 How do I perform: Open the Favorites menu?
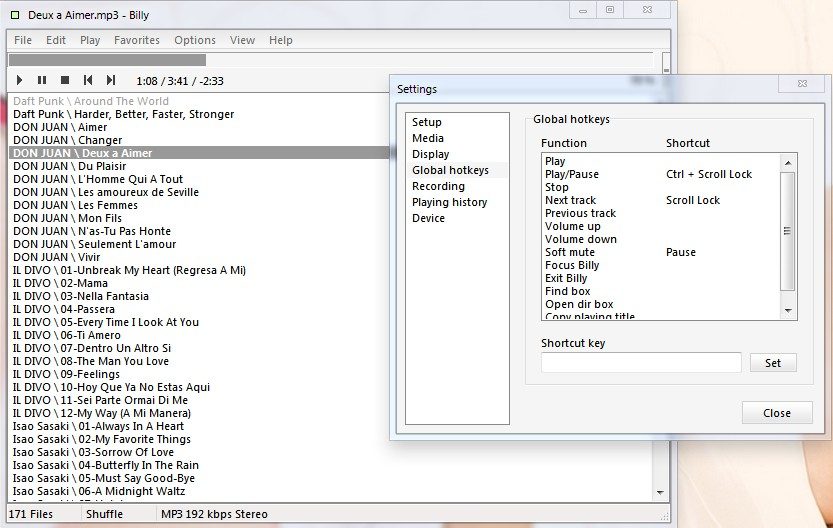[137, 40]
